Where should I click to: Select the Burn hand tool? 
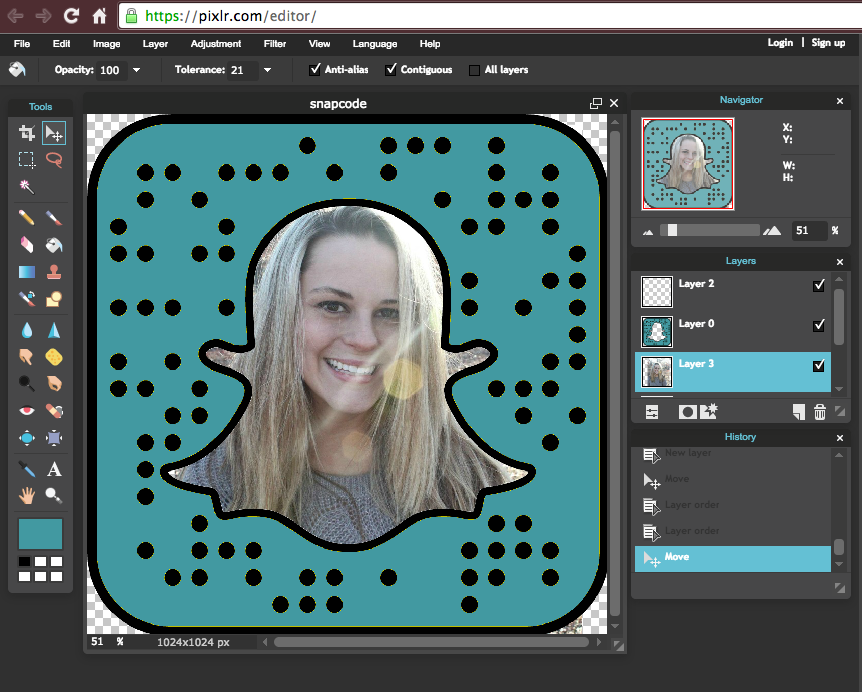click(x=54, y=384)
